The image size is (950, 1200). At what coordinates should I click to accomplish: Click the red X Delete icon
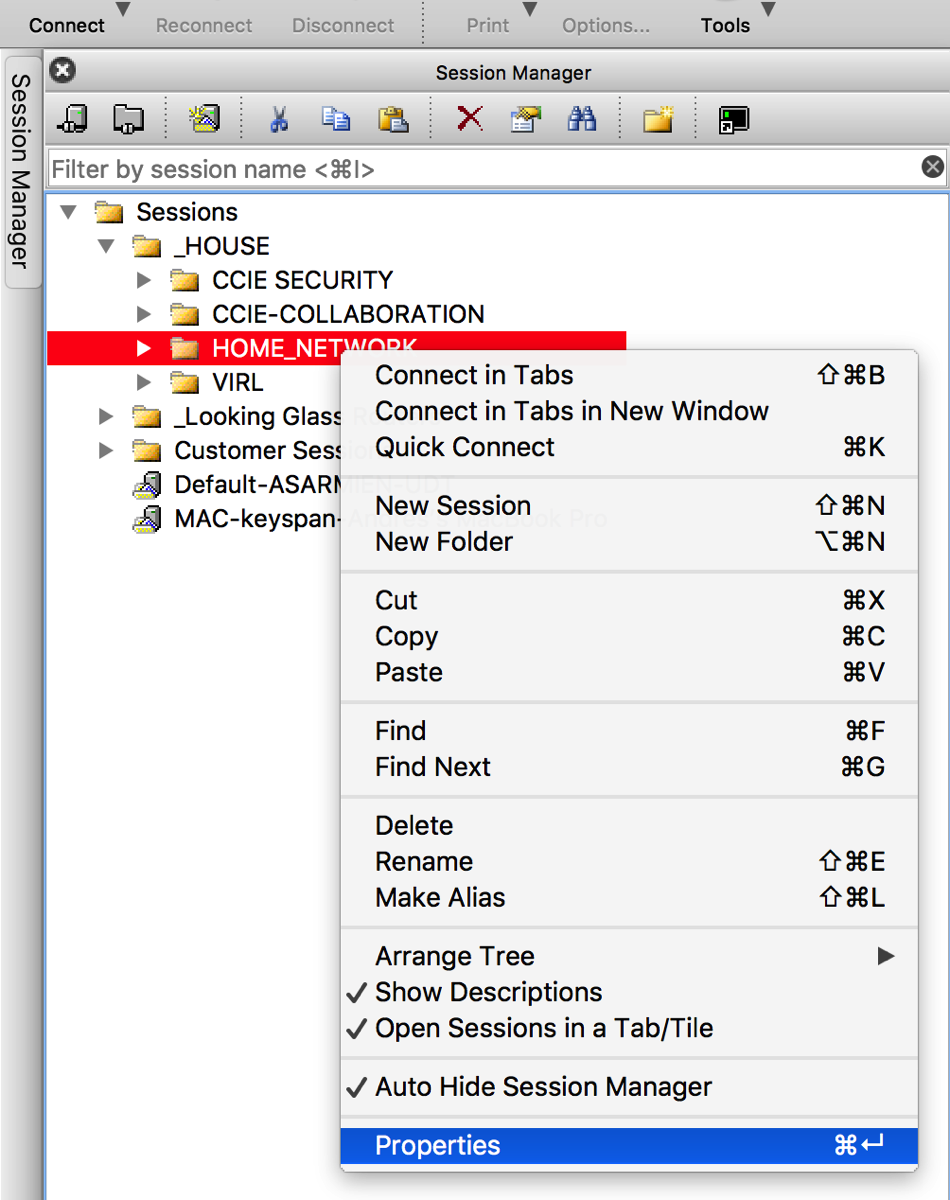coord(469,120)
